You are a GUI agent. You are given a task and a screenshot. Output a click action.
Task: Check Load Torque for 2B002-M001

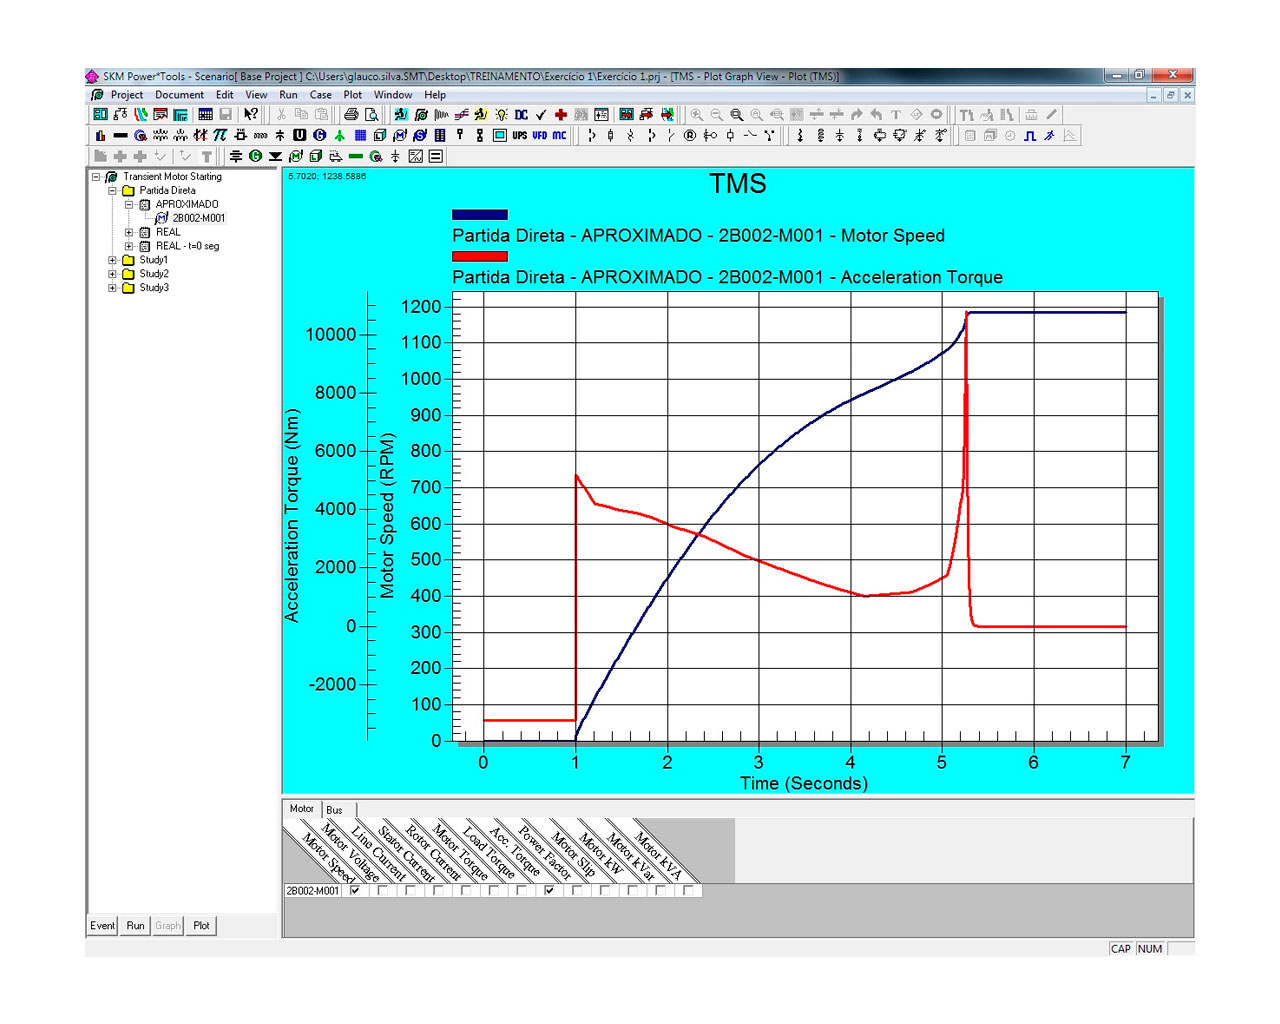tap(523, 890)
